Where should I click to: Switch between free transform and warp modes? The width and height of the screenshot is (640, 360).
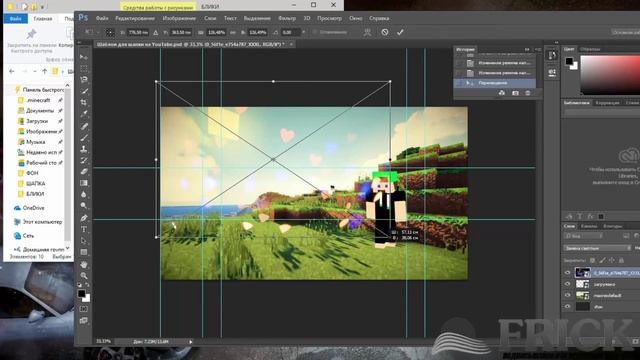click(x=367, y=32)
